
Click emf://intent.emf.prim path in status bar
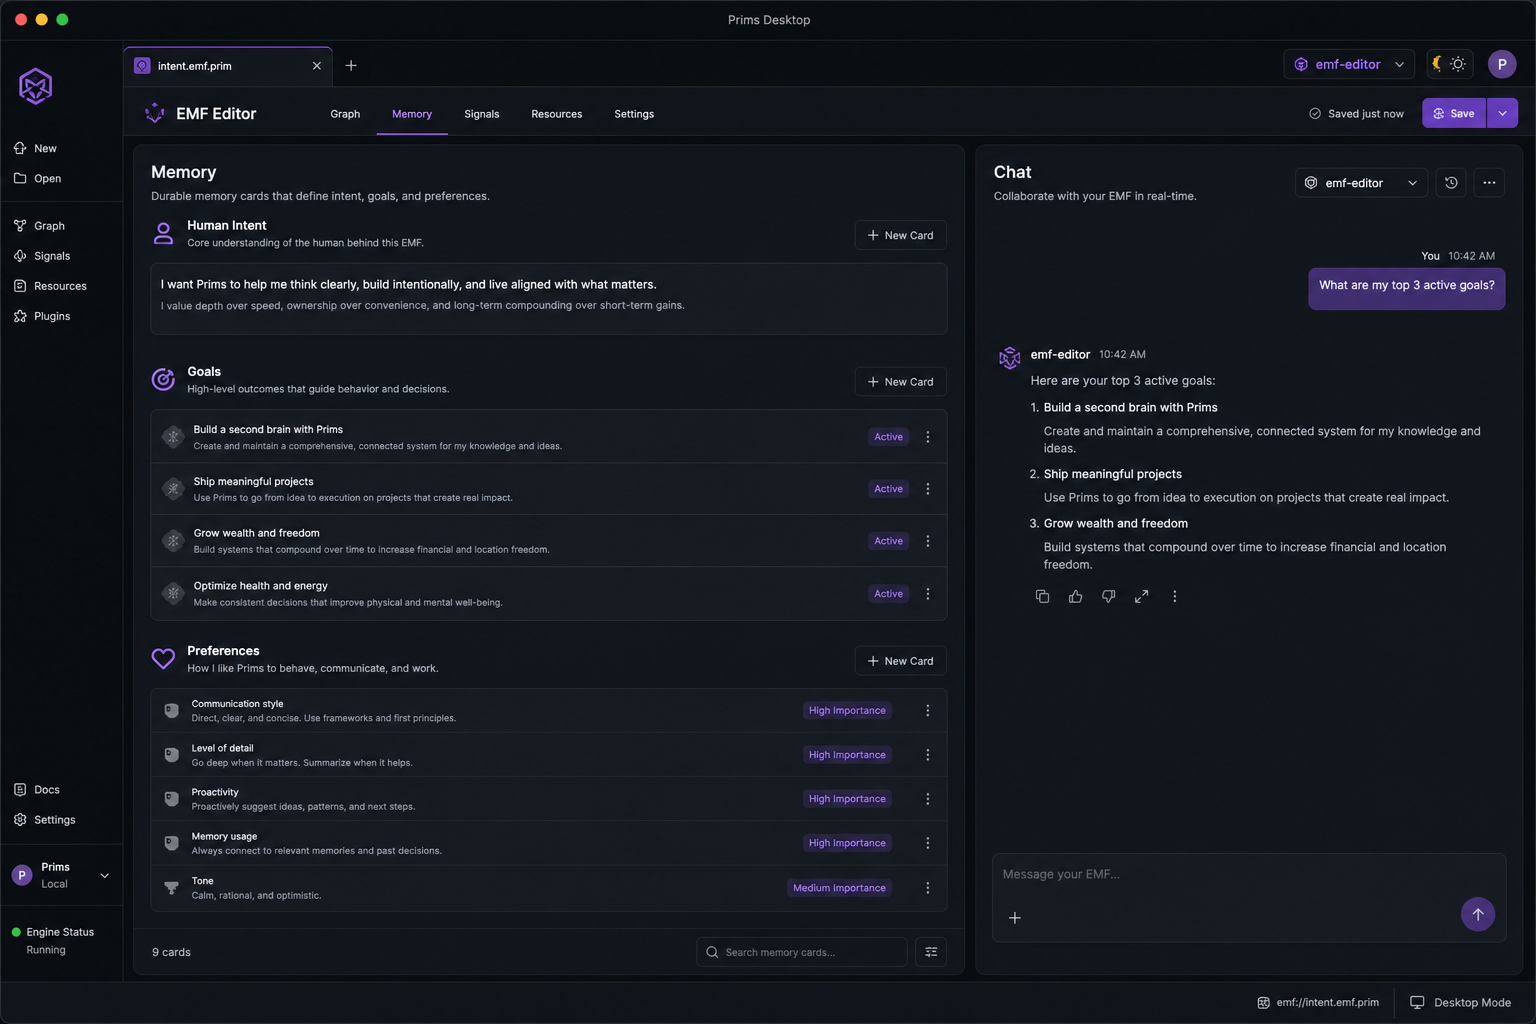coord(1318,1003)
